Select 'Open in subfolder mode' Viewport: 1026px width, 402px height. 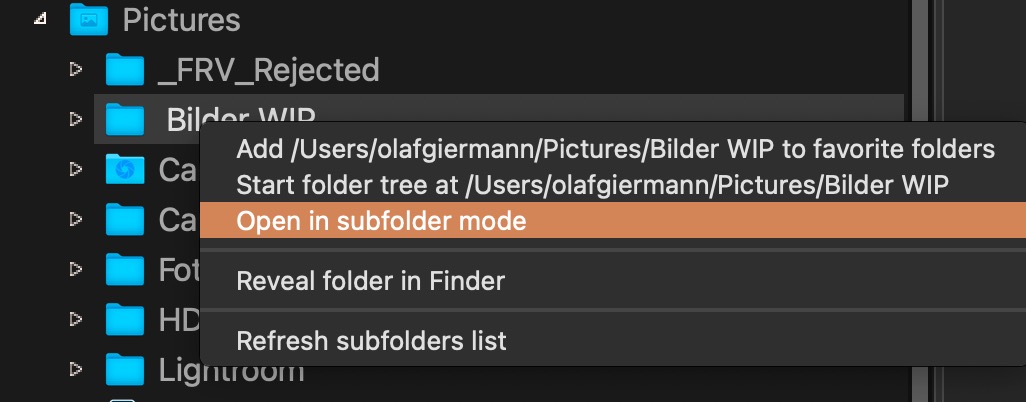tap(381, 221)
